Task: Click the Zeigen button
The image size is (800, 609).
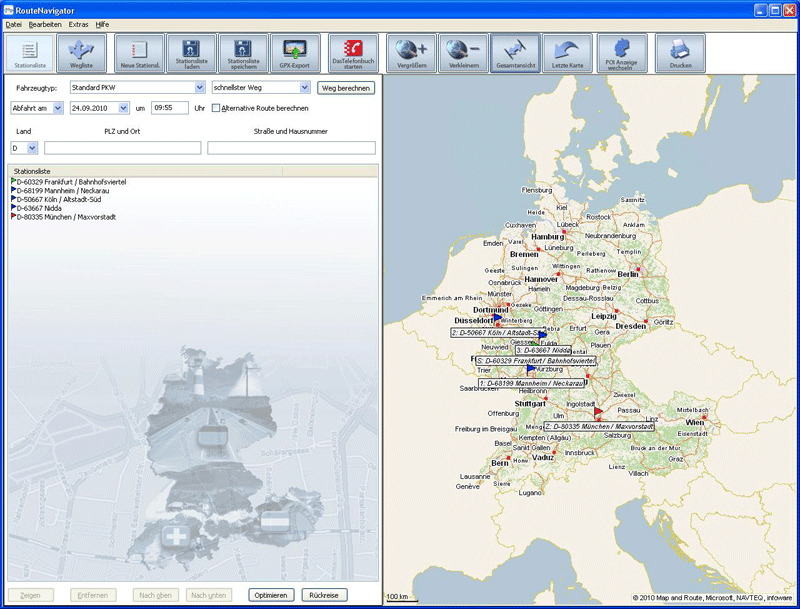Action: pos(31,595)
